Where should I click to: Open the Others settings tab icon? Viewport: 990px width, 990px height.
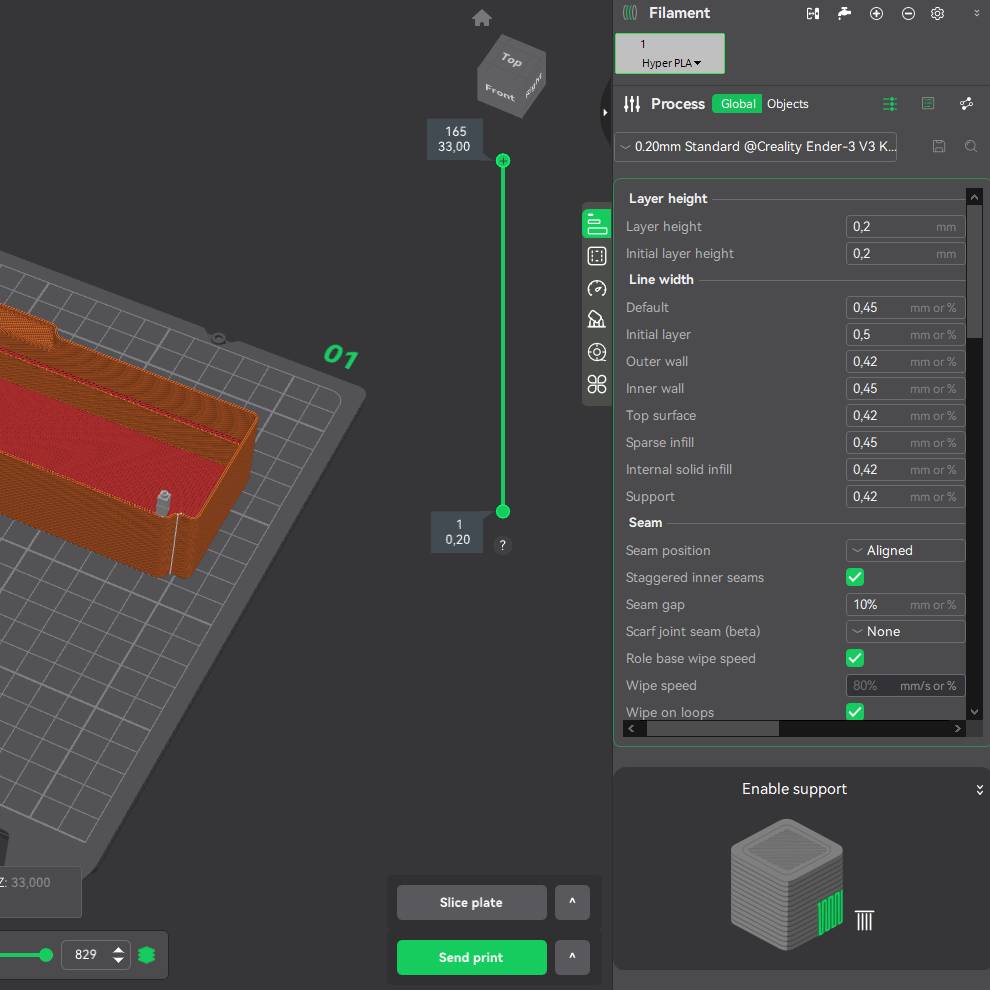[x=597, y=352]
